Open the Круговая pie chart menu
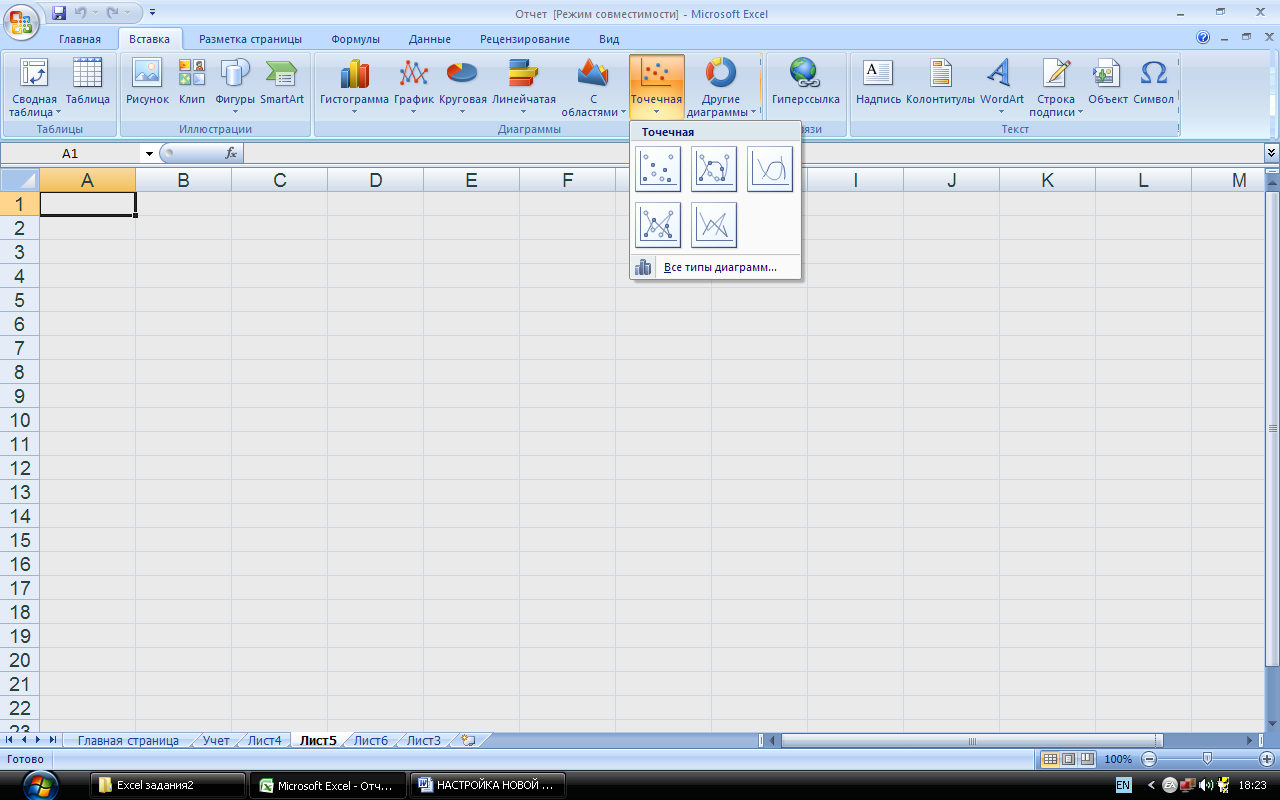 click(x=462, y=88)
